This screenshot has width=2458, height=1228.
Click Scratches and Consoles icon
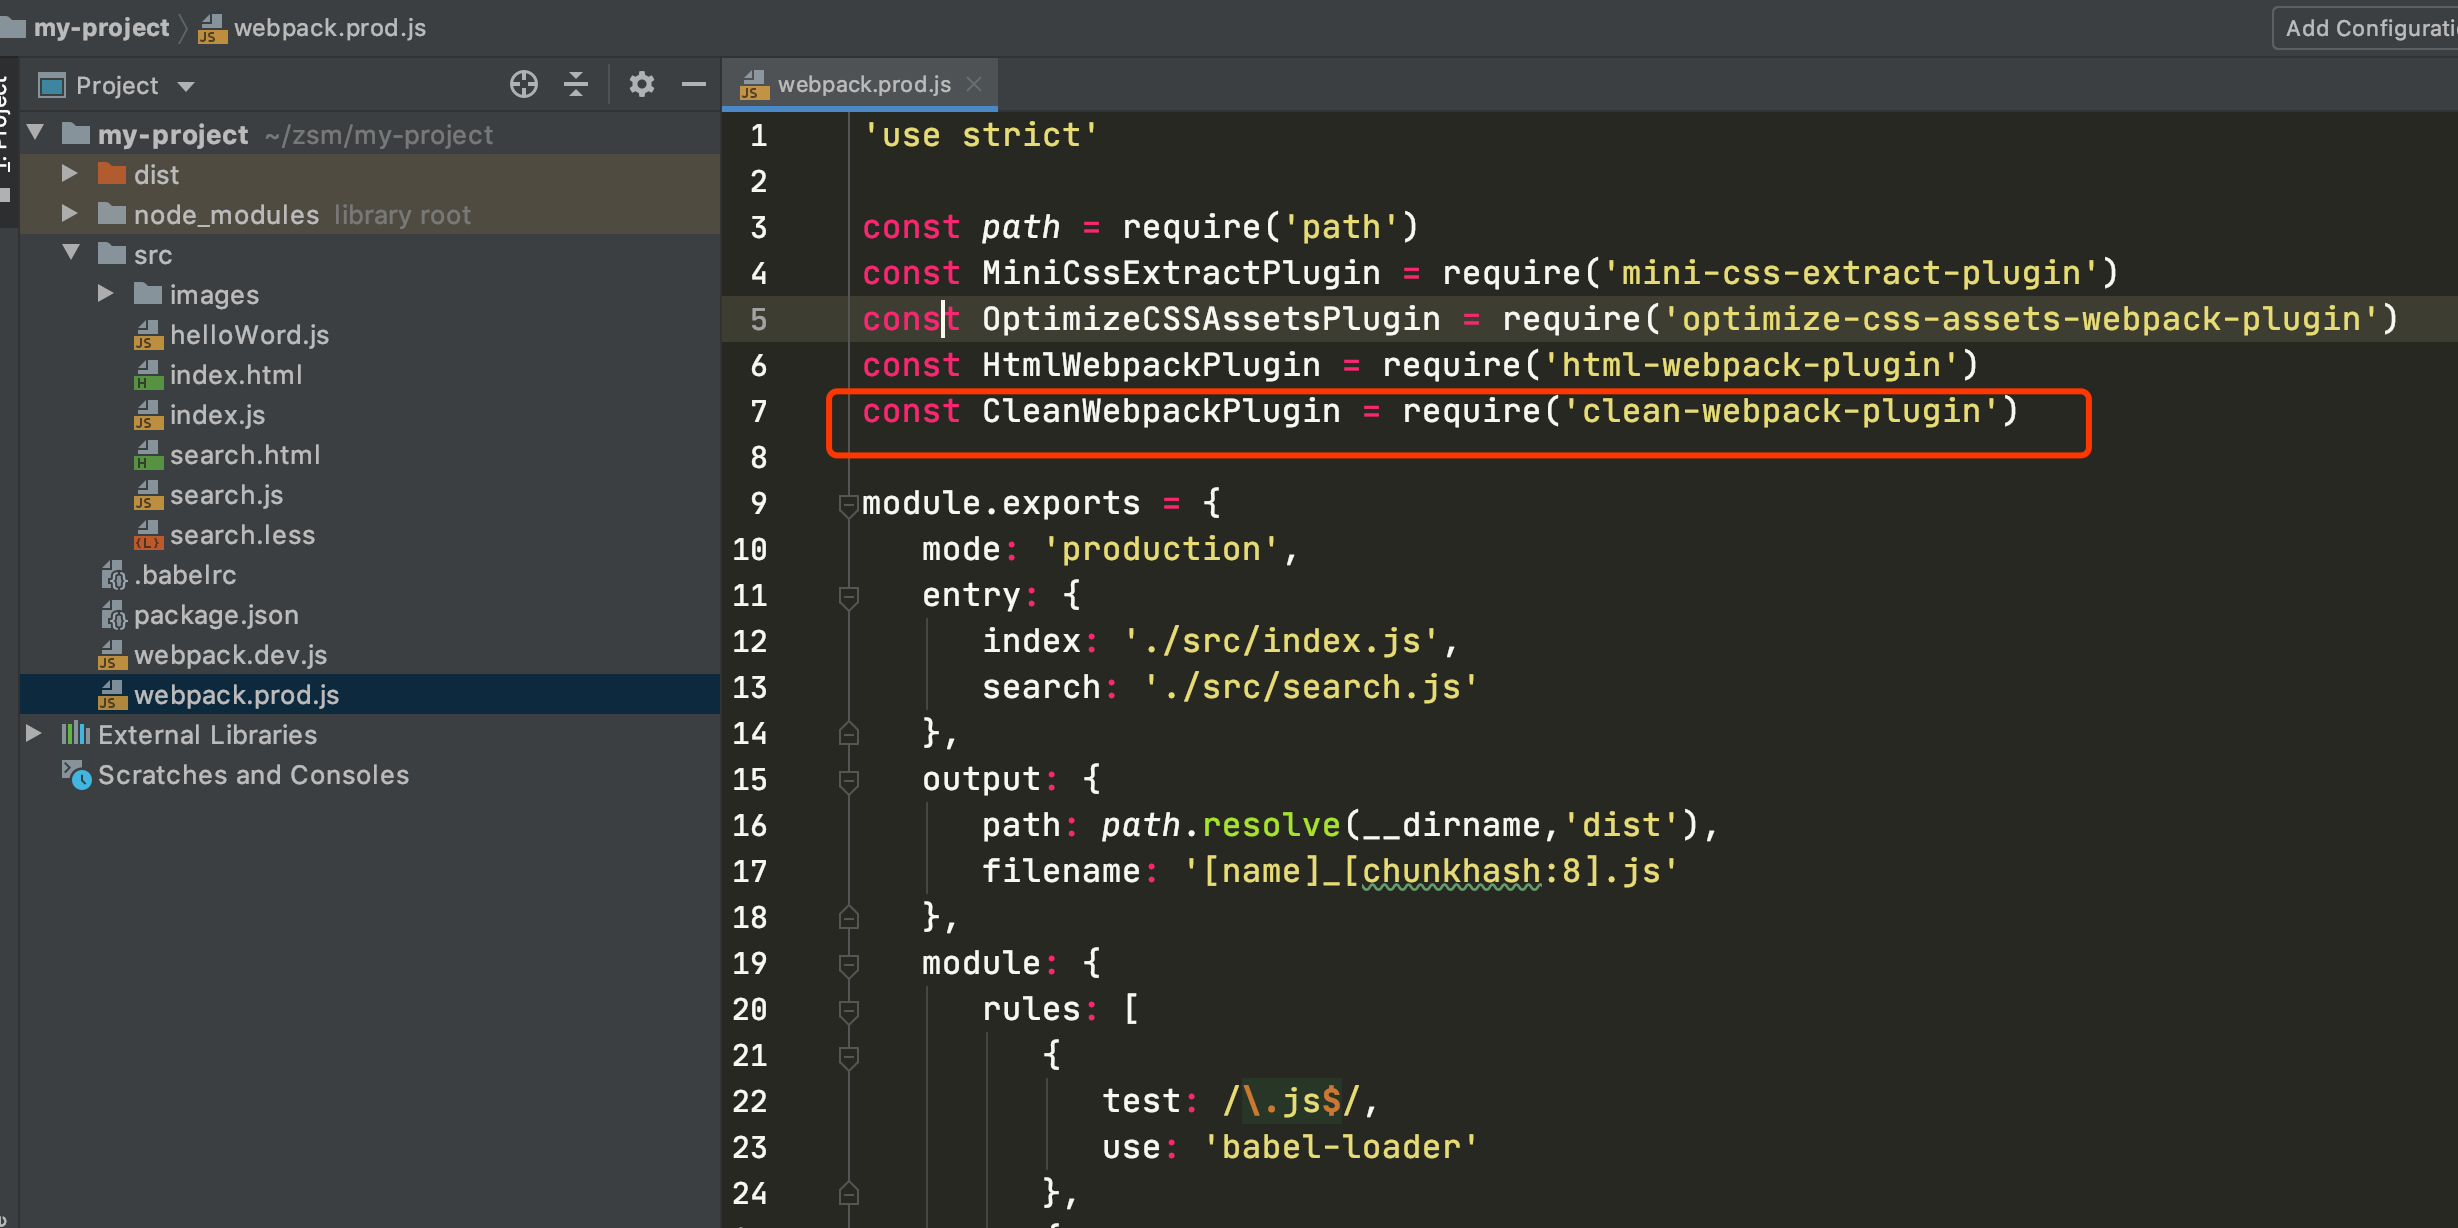point(76,775)
